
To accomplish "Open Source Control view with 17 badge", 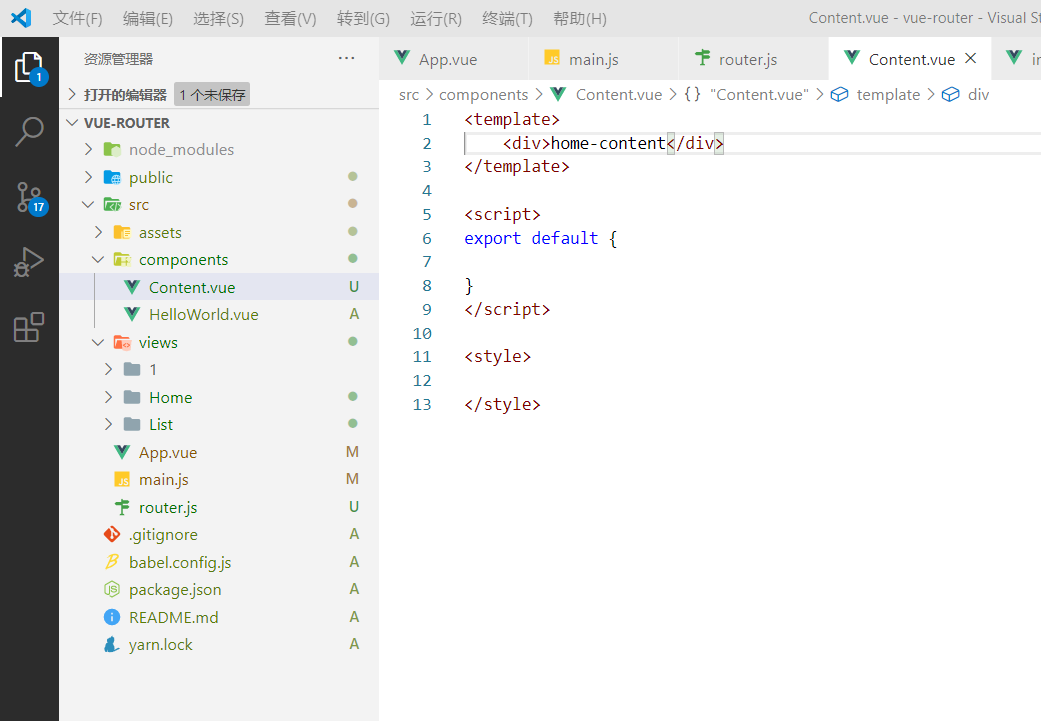I will coord(29,197).
